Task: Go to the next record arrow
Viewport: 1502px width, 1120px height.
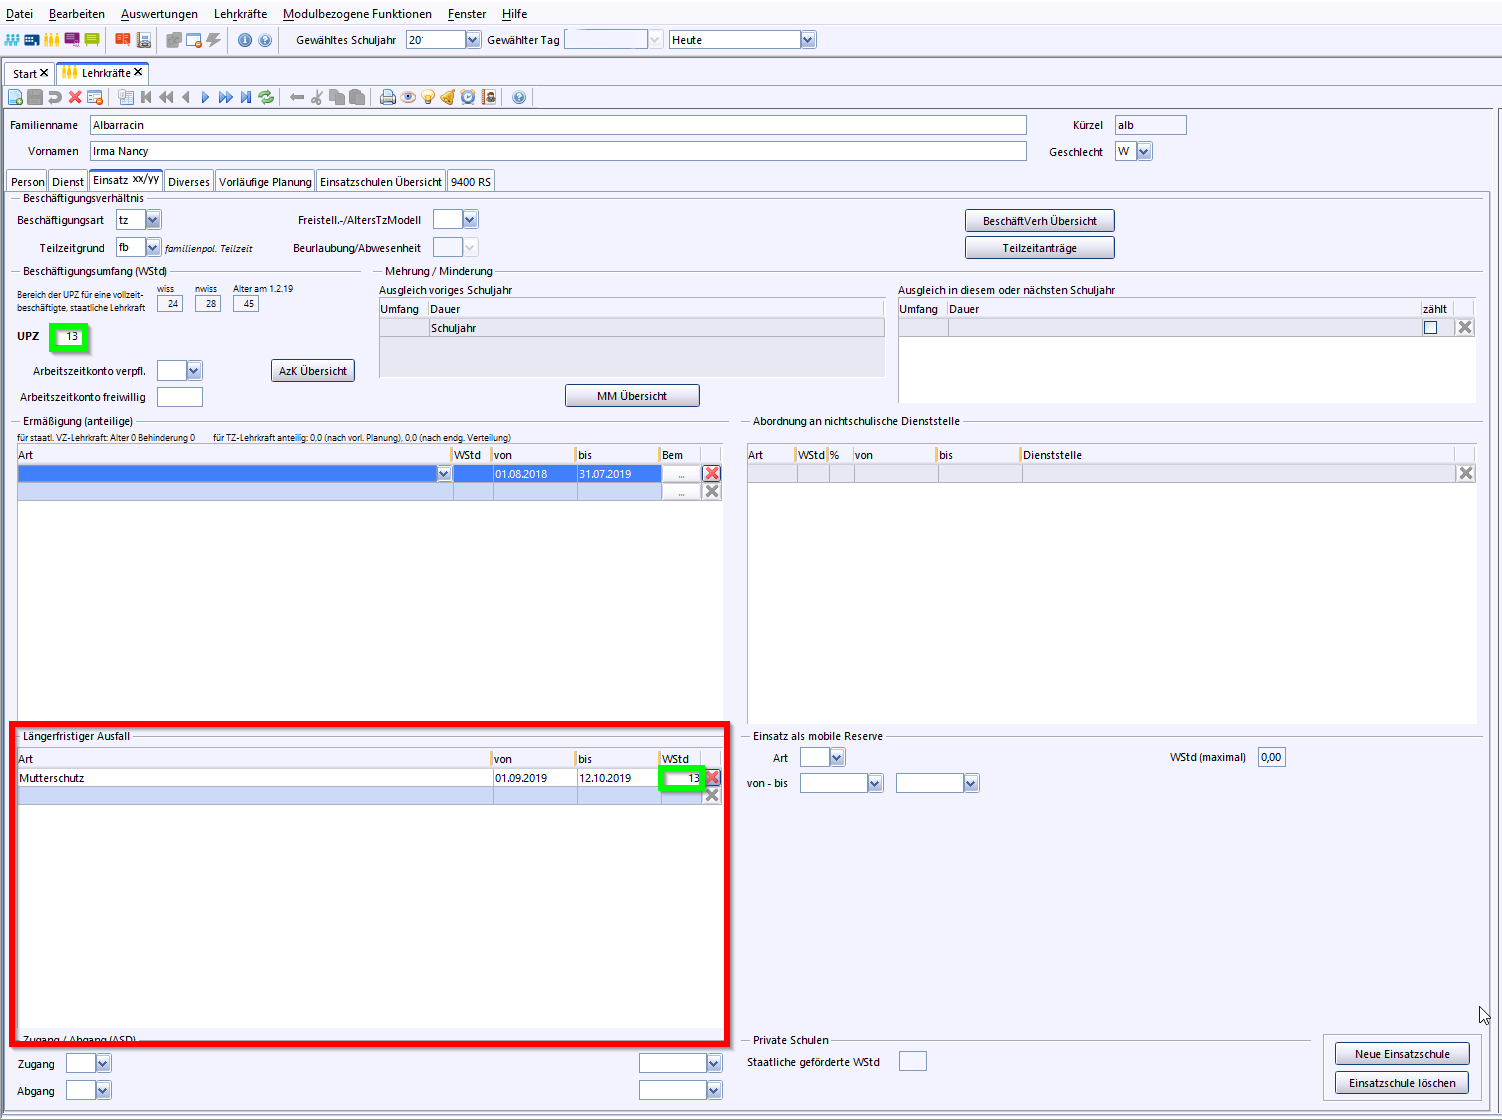Action: click(206, 97)
